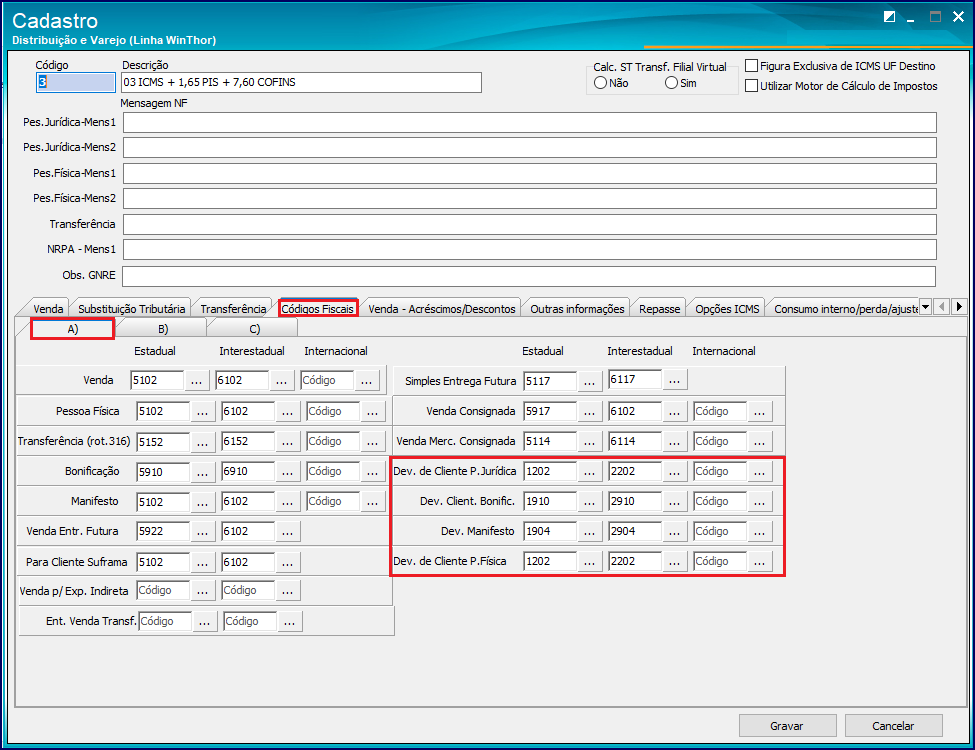Viewport: 975px width, 750px height.
Task: Open lookup for Venda Internacional code
Action: [x=366, y=381]
